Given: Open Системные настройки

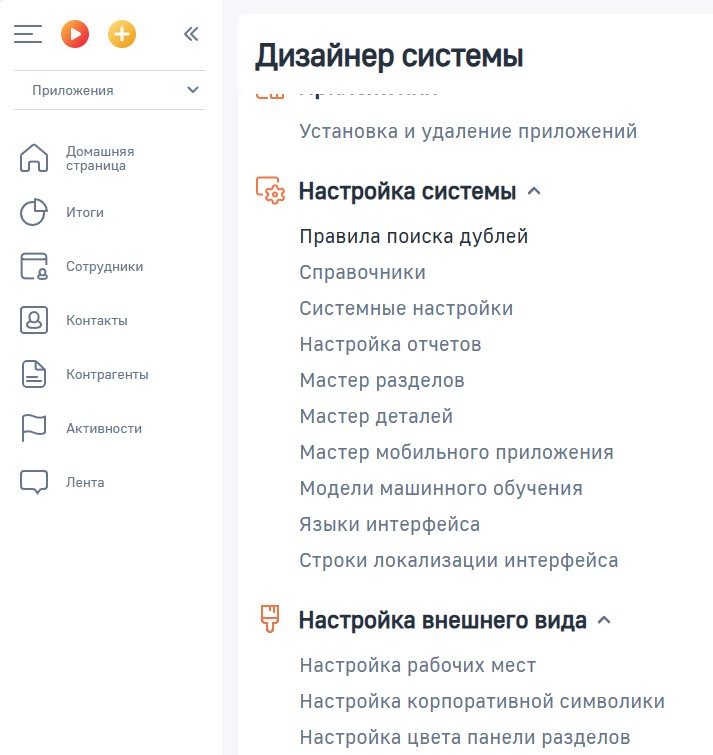Looking at the screenshot, I should 406,309.
